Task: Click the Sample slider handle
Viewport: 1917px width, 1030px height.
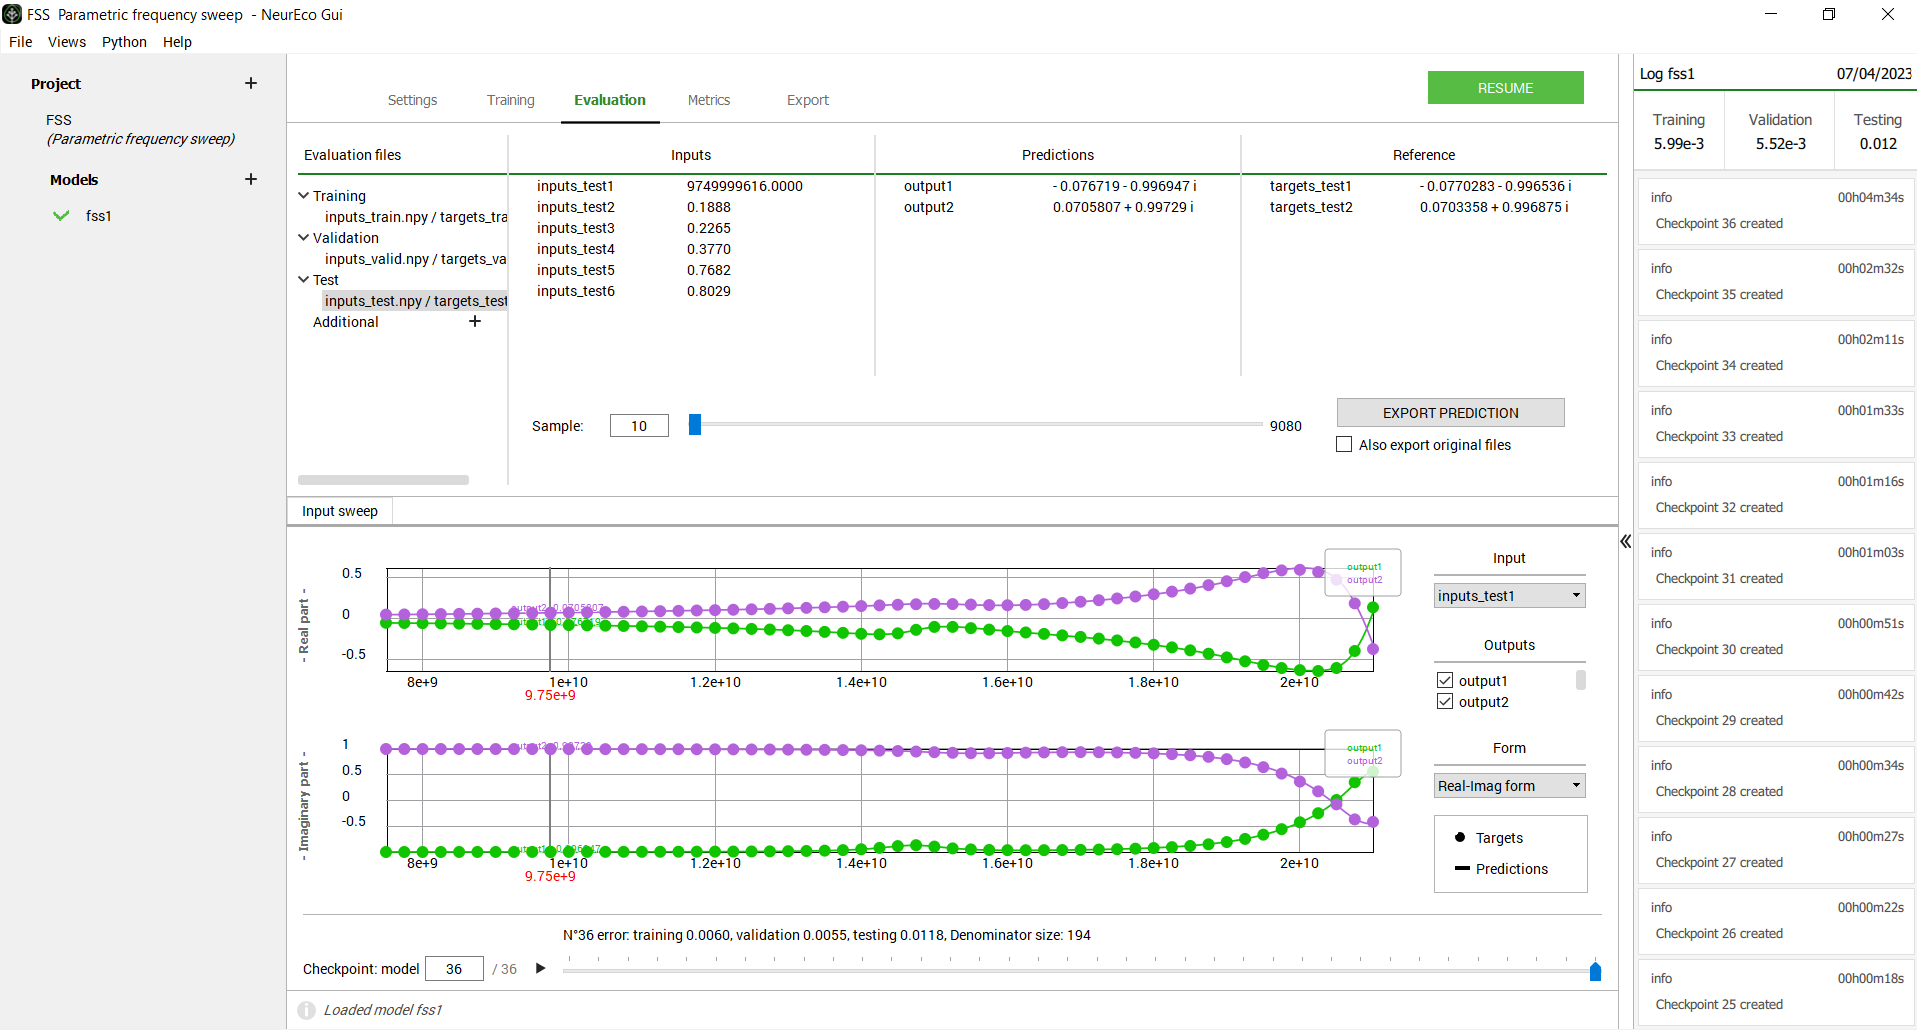Action: (x=695, y=425)
